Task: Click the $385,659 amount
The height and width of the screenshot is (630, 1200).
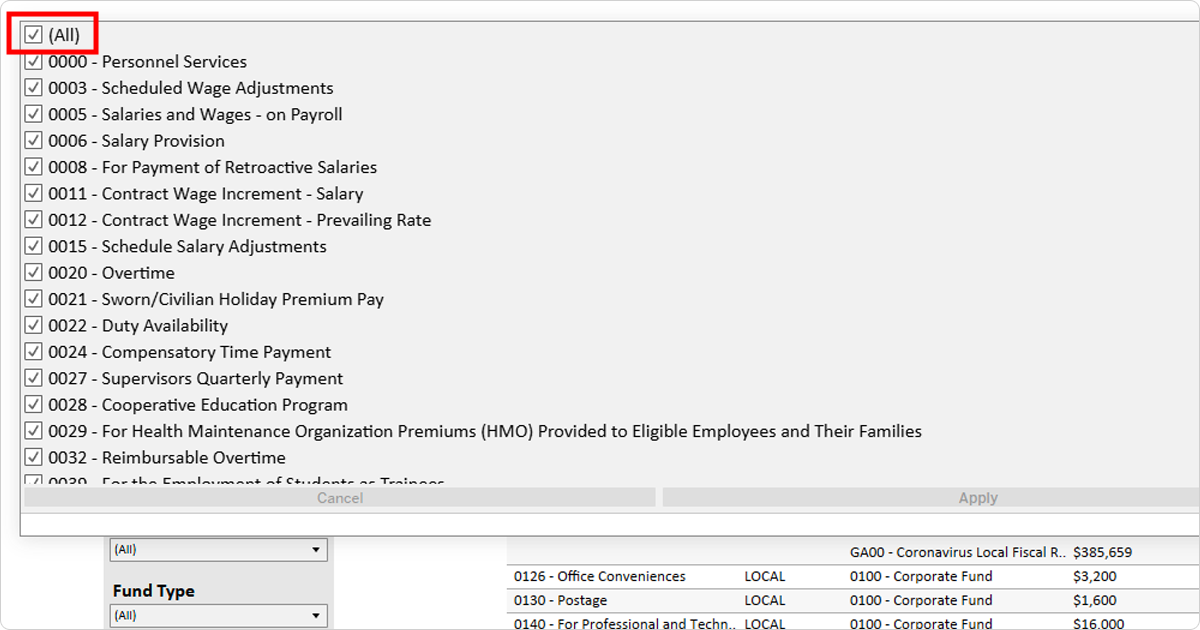Action: point(1103,553)
